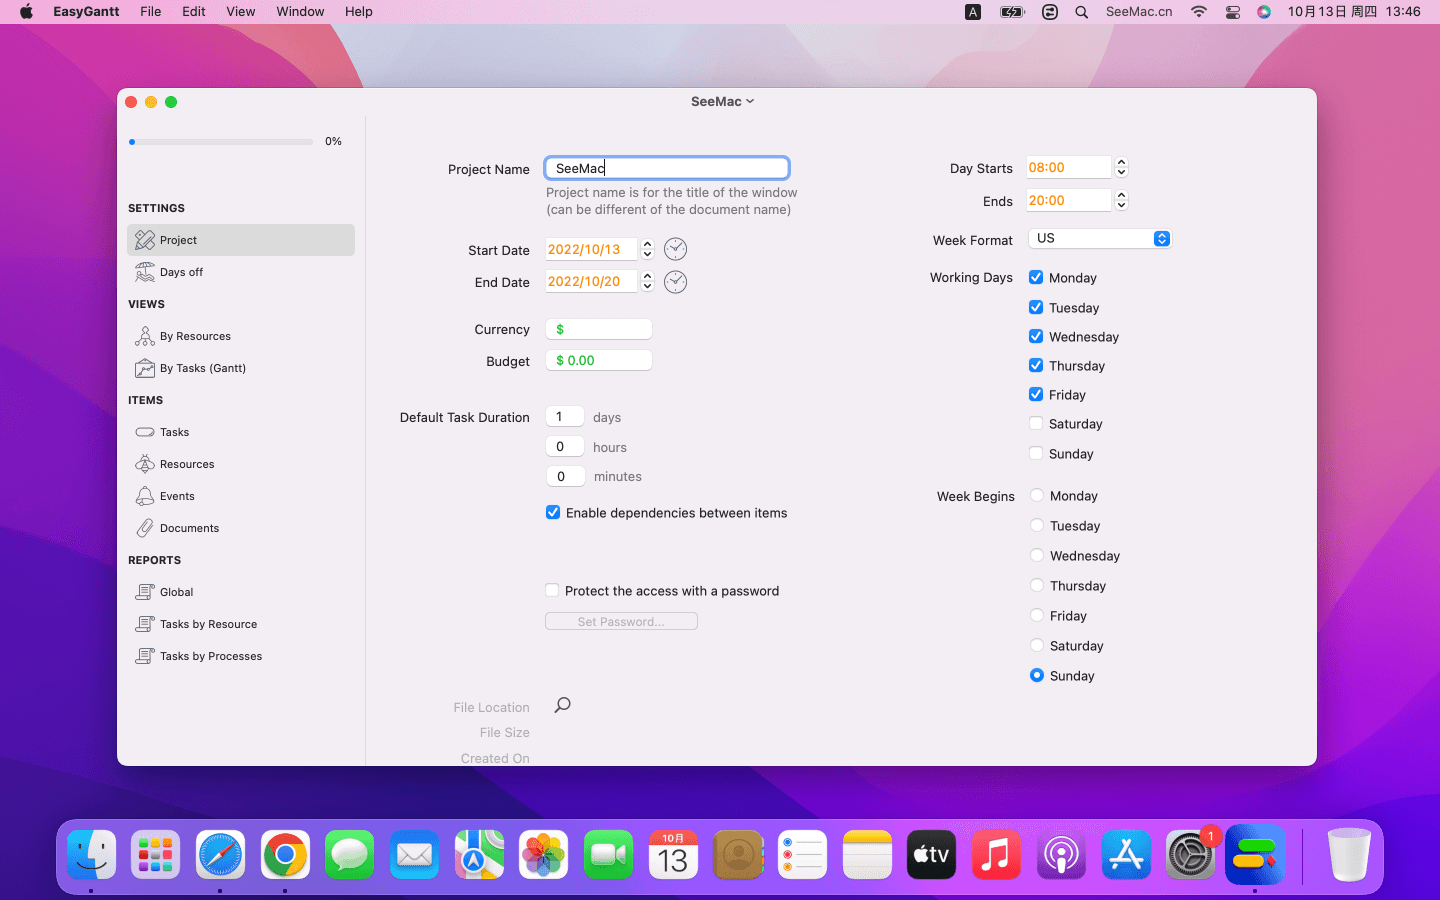
Task: Click the Documents paperclip icon
Action: 145,528
